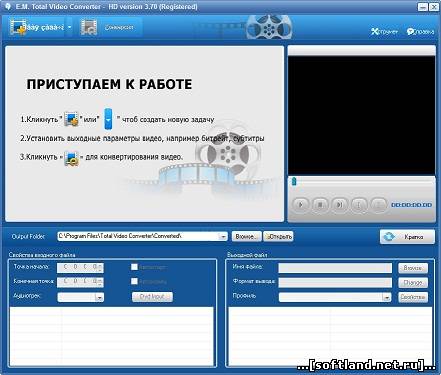Click the button with the blue refresh arrows icon
The width and height of the screenshot is (441, 375).
407,237
